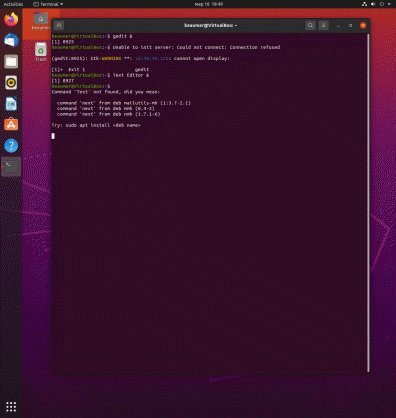The image size is (396, 418).
Task: Open the Help icon in the dock
Action: tap(11, 146)
